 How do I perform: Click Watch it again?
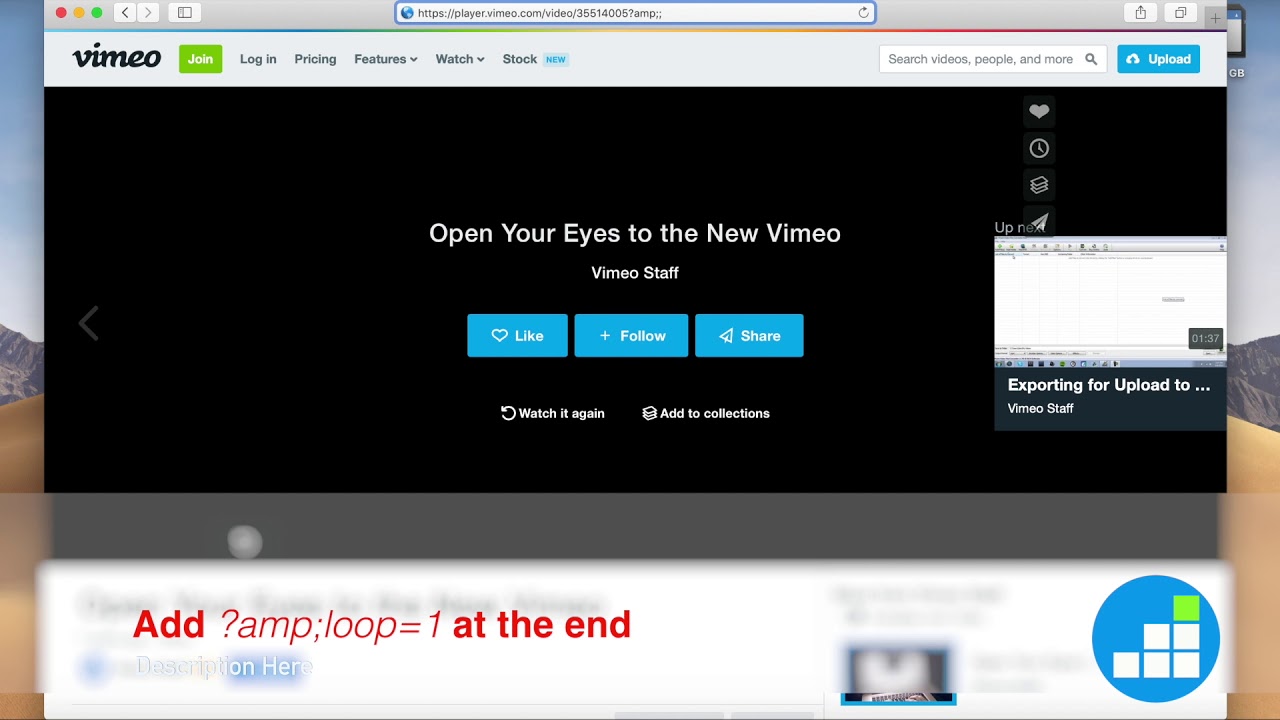[553, 413]
